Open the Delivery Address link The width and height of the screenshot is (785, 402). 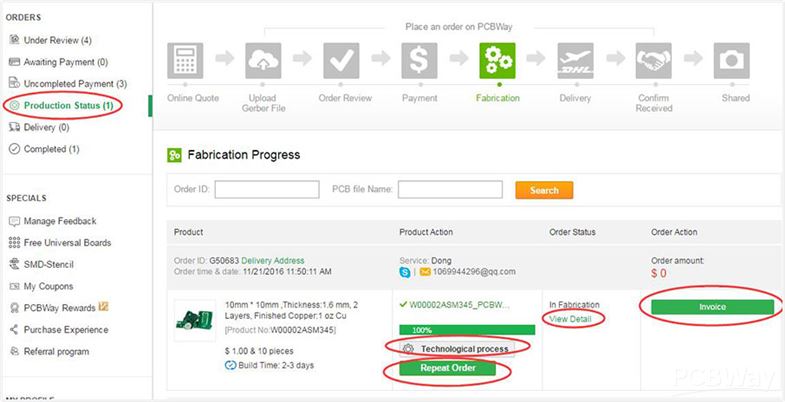point(273,261)
